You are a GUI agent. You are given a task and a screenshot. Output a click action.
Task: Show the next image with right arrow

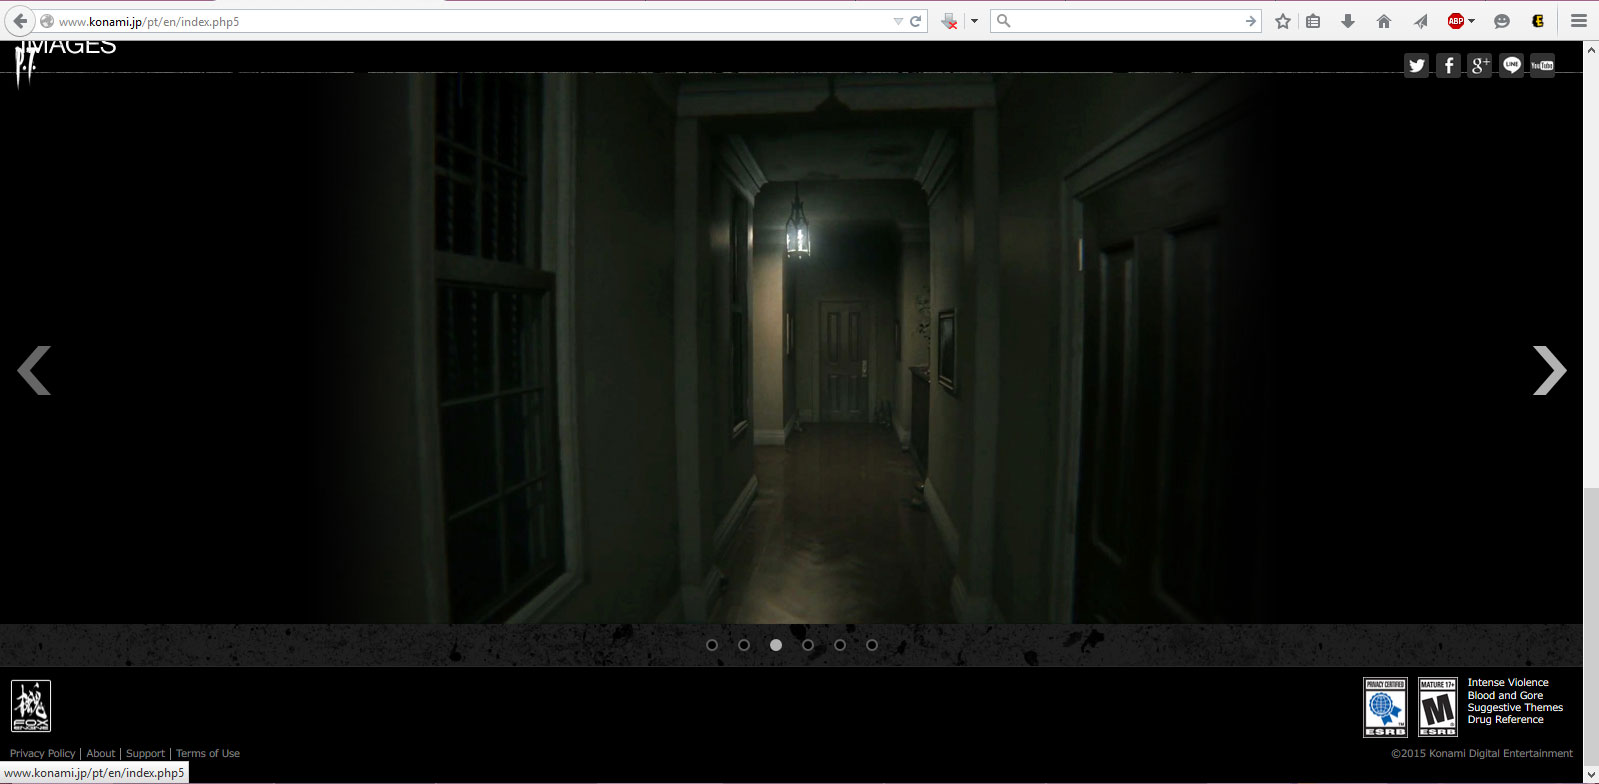pos(1550,371)
